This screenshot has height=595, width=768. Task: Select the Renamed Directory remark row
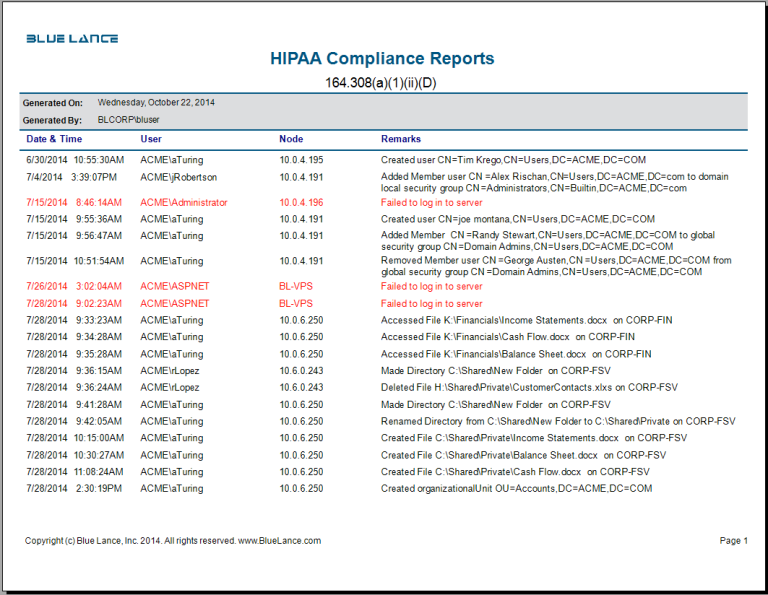(x=557, y=422)
